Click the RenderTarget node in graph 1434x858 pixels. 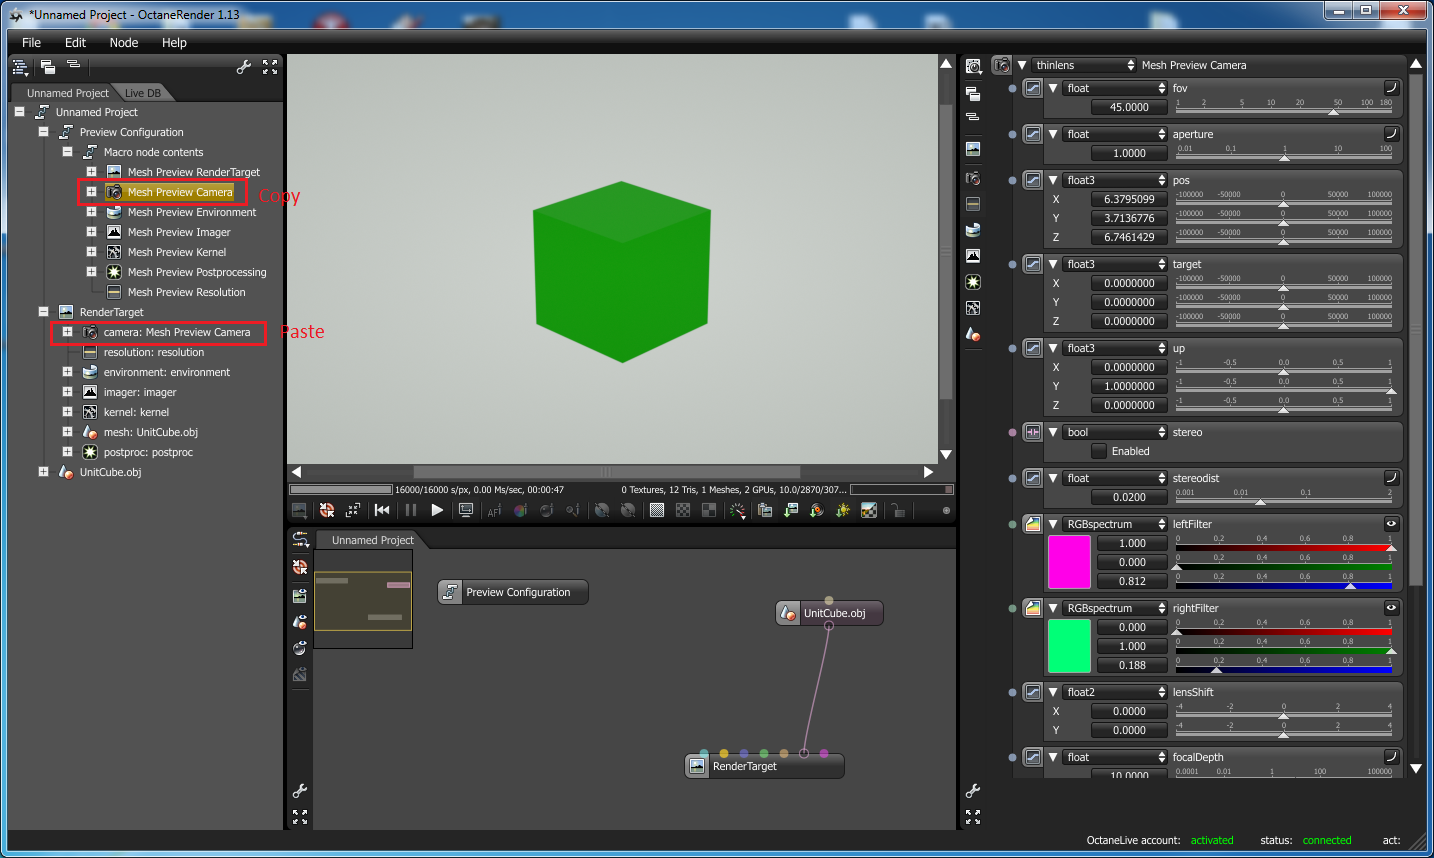(x=765, y=766)
